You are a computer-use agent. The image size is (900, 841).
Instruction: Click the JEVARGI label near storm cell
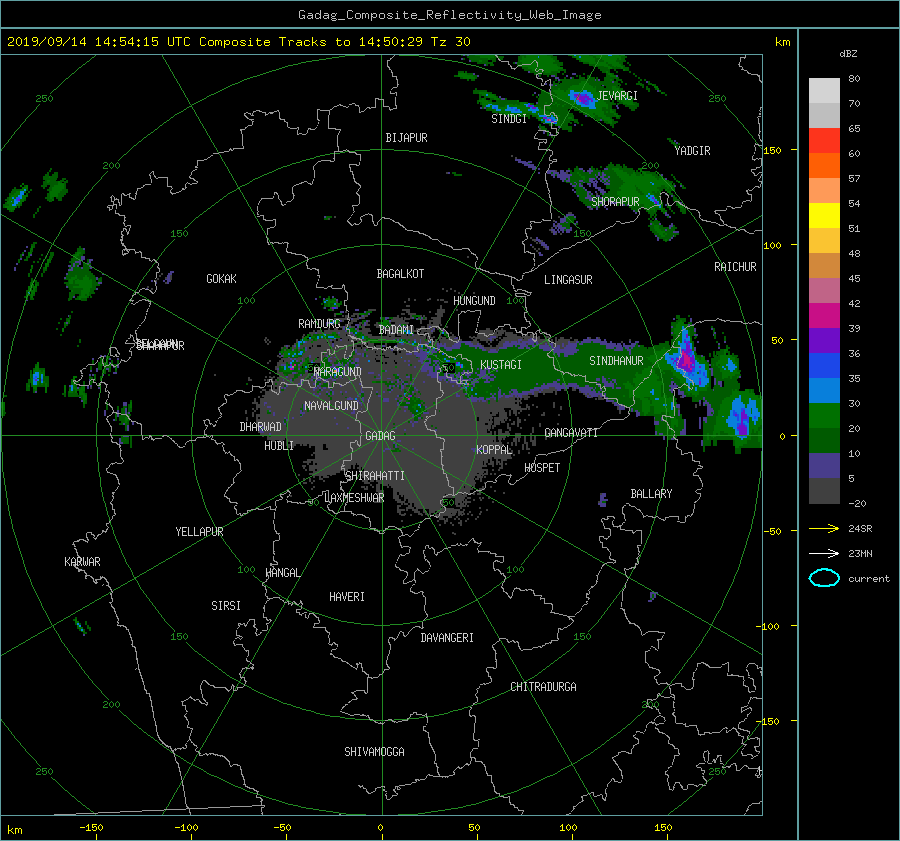(617, 96)
